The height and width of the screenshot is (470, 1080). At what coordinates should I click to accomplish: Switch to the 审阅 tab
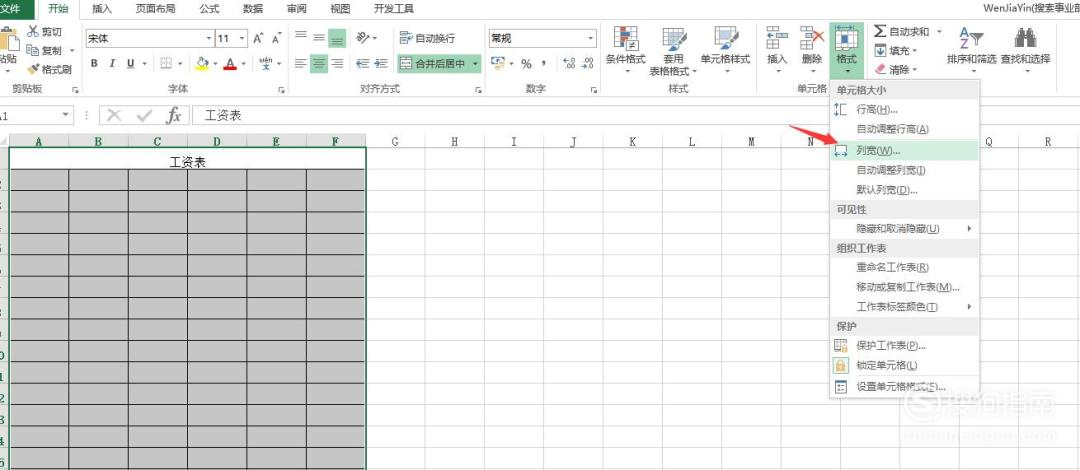tap(297, 9)
